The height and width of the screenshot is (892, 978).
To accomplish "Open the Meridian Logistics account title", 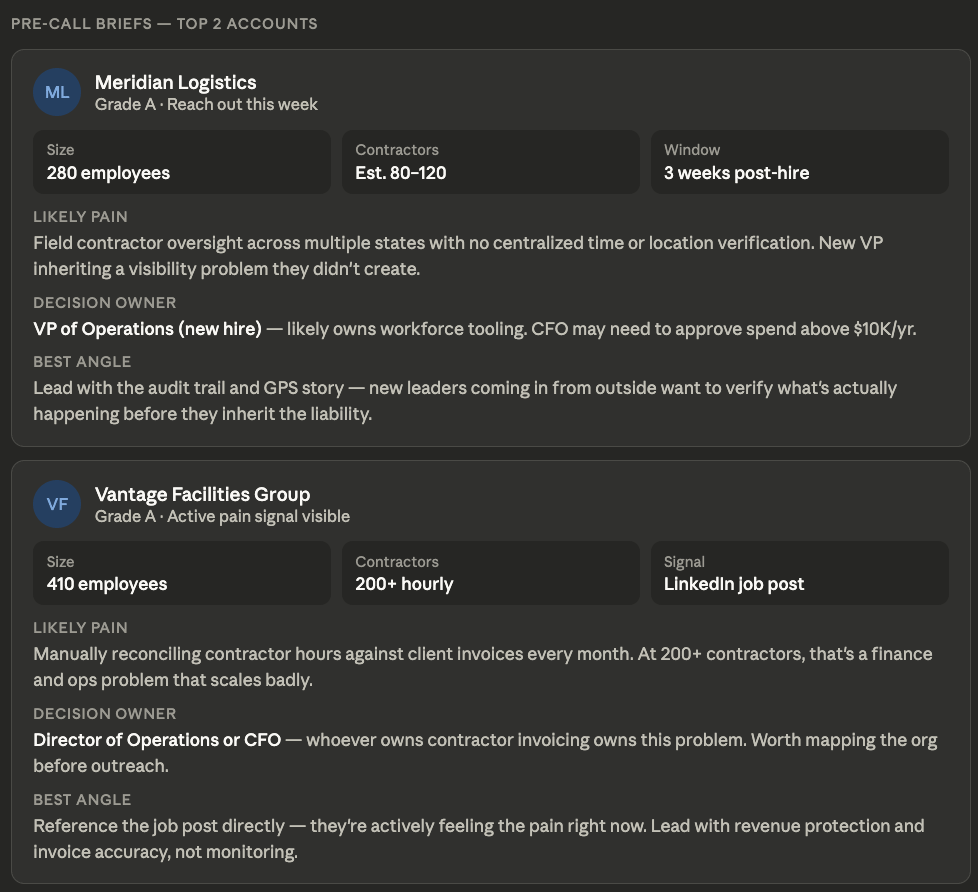I will pyautogui.click(x=175, y=82).
